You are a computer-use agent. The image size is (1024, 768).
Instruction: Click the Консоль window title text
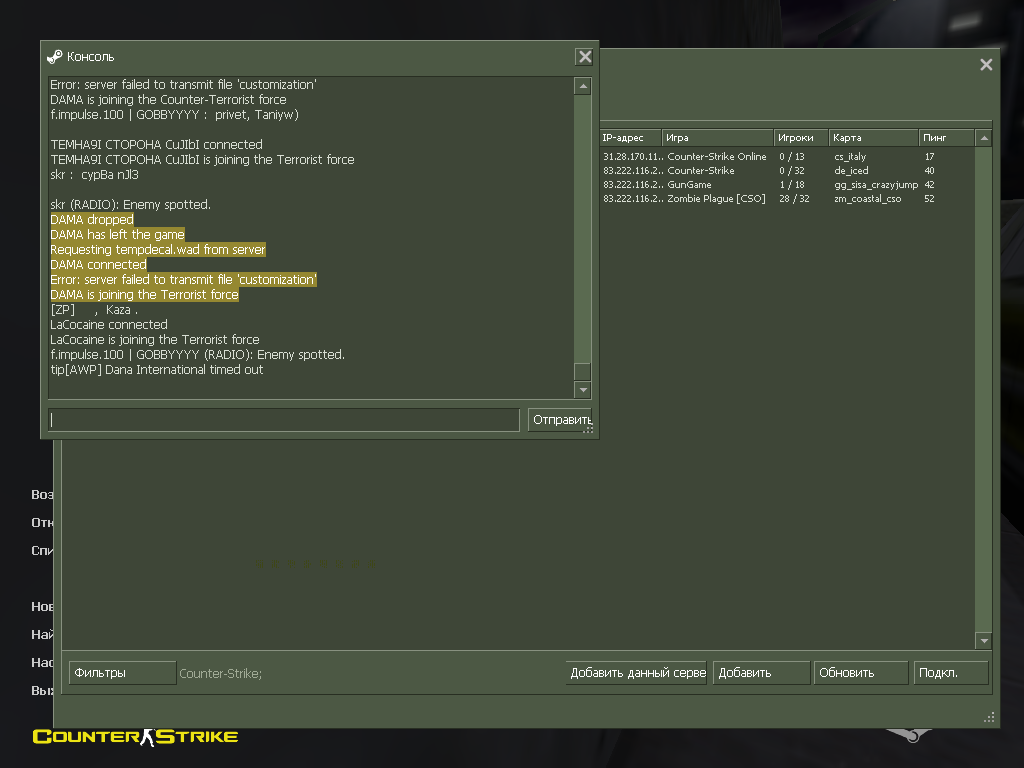pos(91,57)
